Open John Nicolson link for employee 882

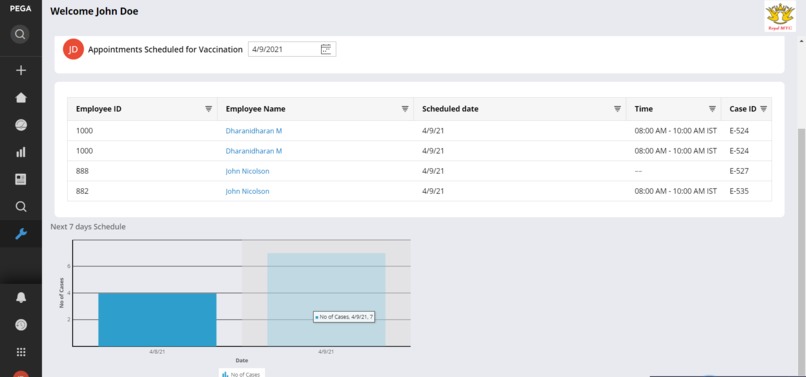247,191
